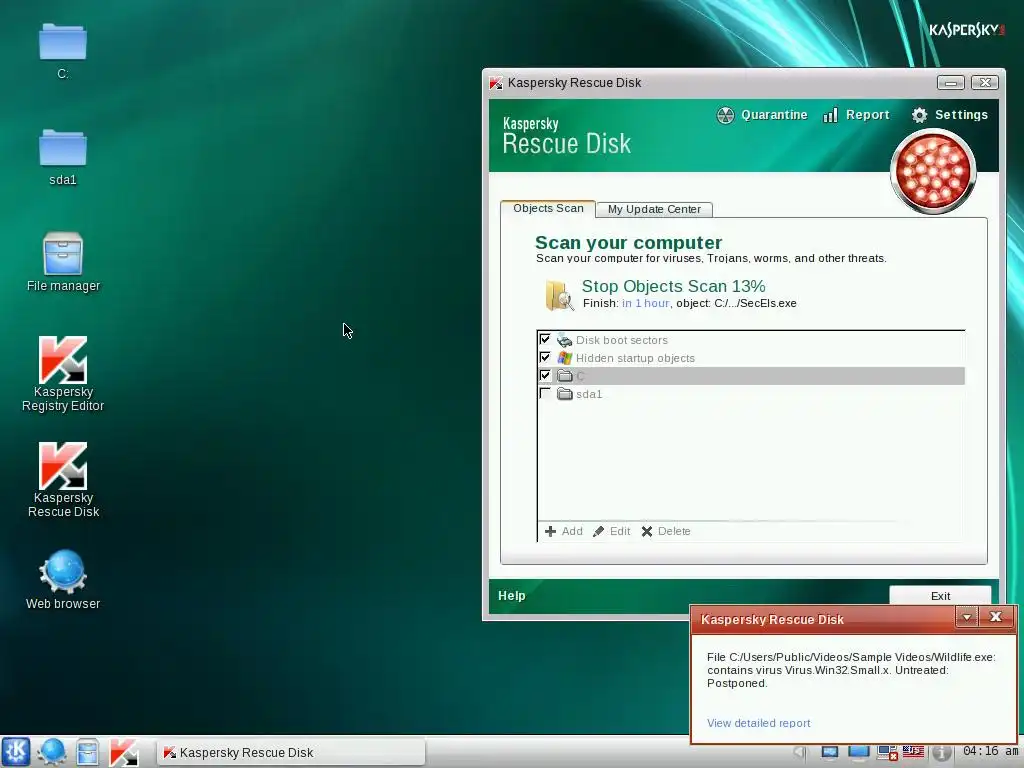Click Kaspersky Rescue Disk taskbar window button

(x=291, y=752)
